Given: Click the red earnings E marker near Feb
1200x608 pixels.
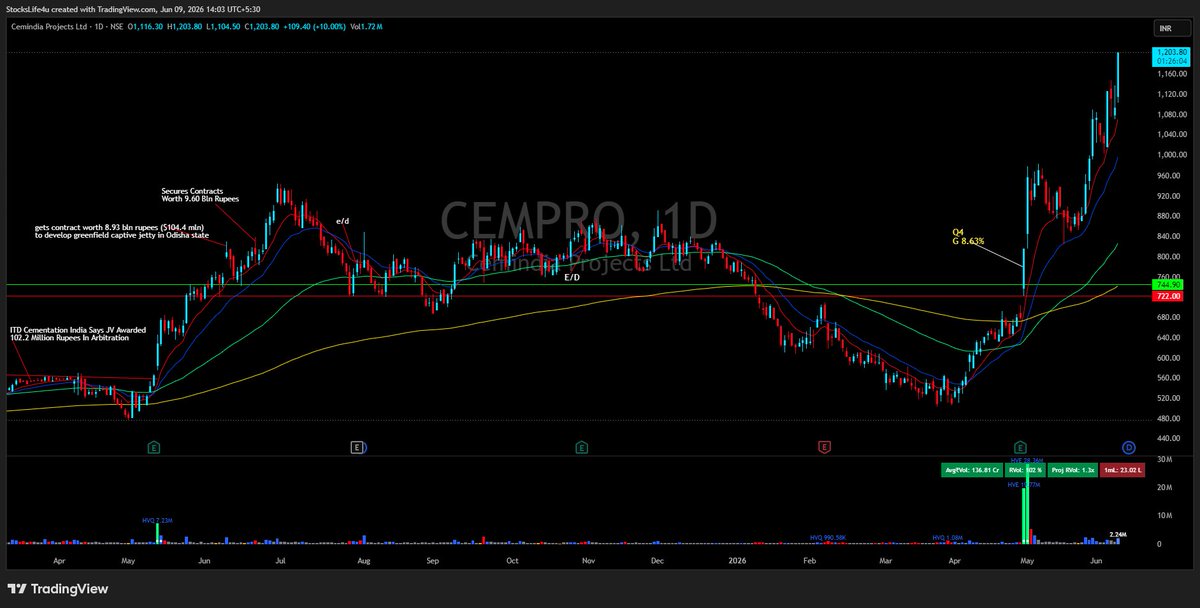Looking at the screenshot, I should (825, 447).
